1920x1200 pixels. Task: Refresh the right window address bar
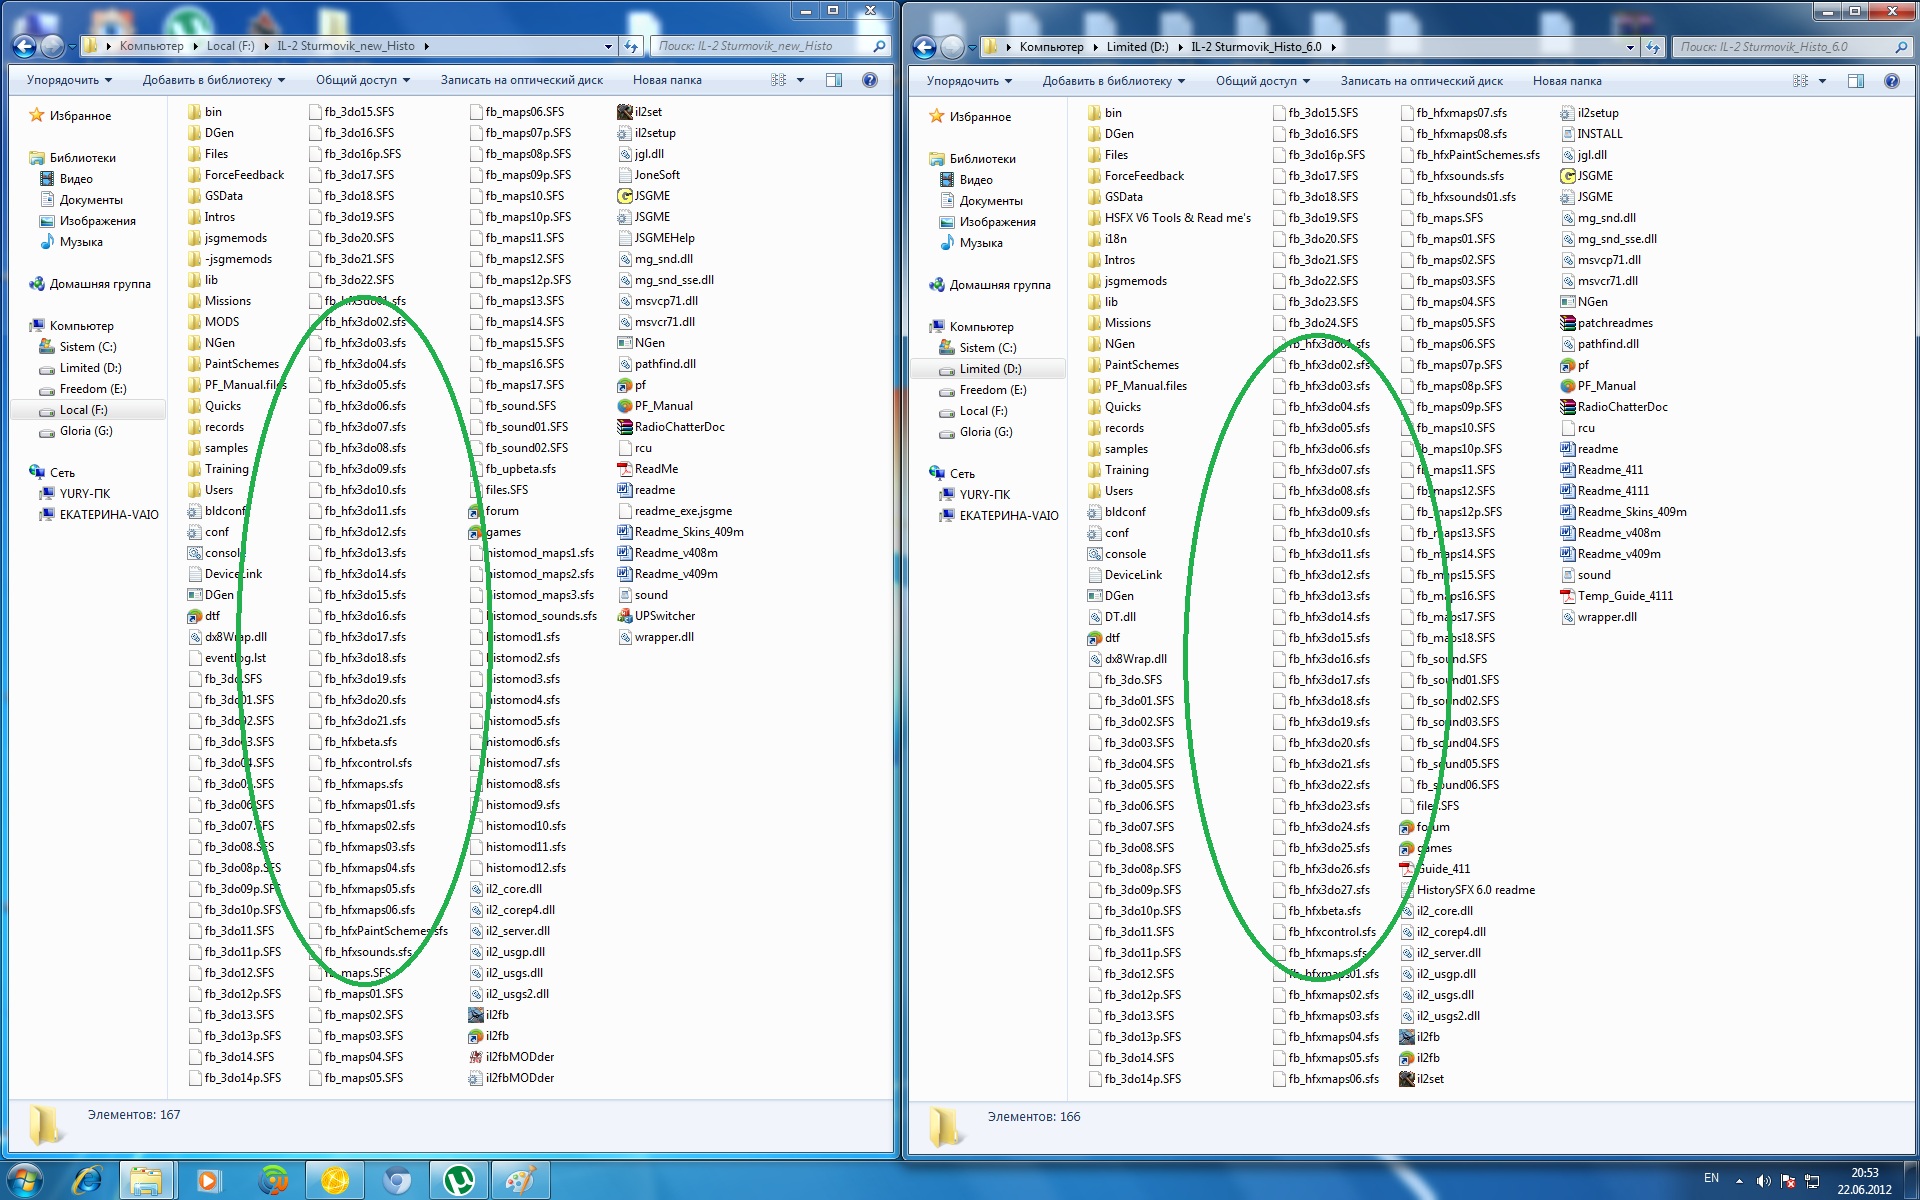point(1653,47)
